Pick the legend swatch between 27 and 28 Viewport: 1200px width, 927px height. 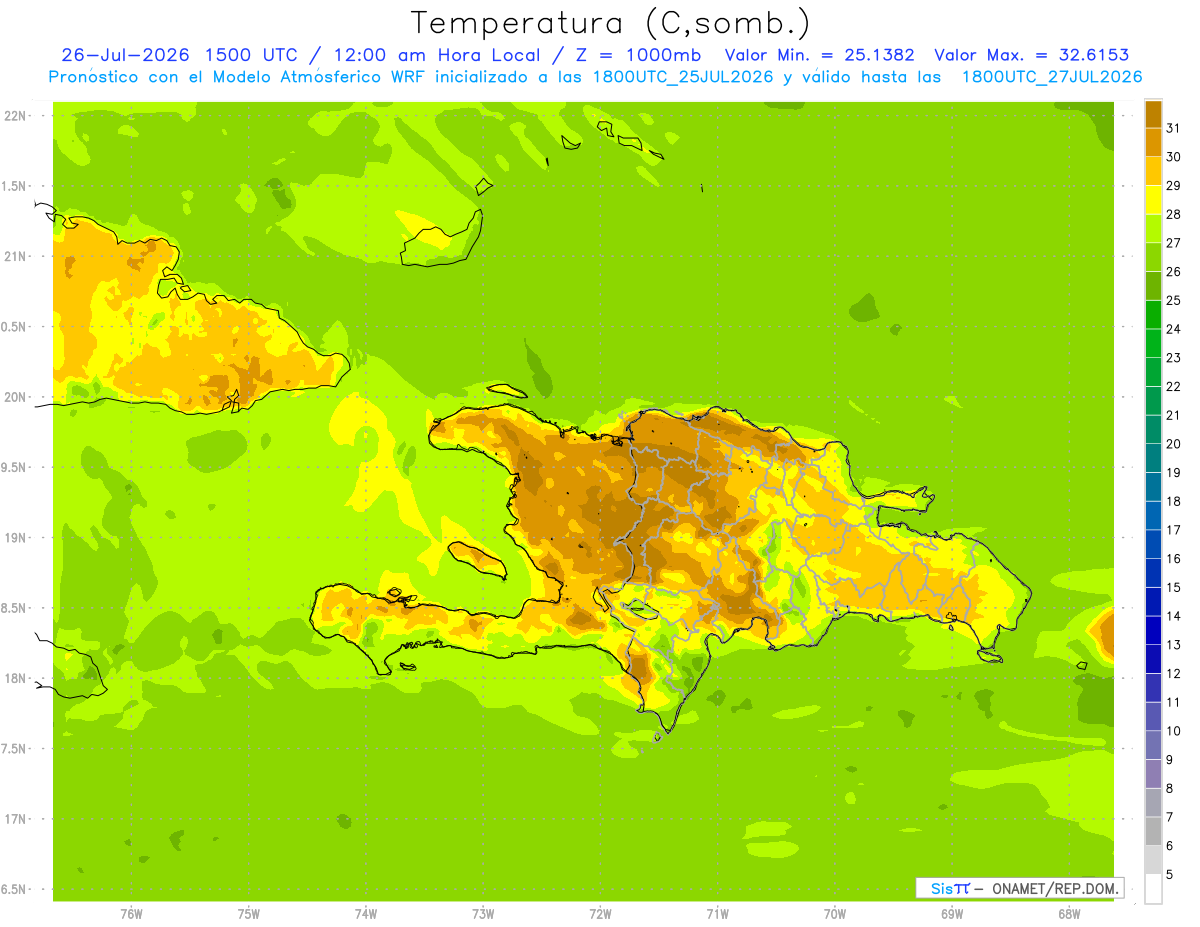point(1153,228)
